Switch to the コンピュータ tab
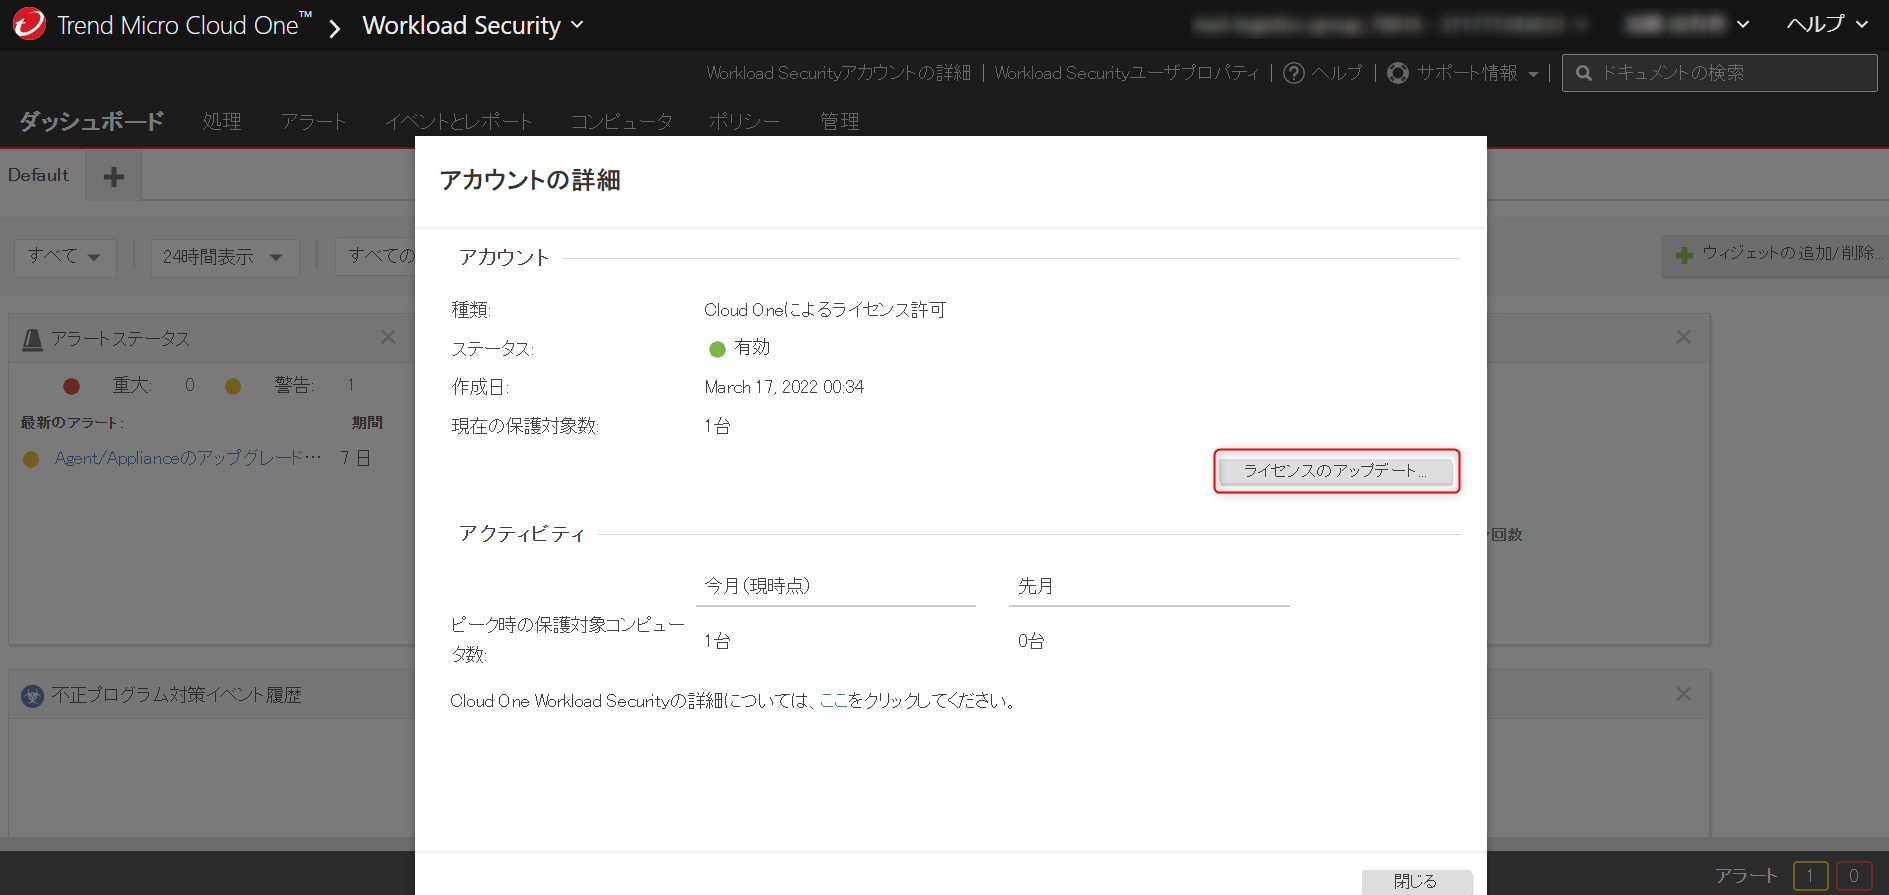This screenshot has width=1889, height=895. 621,121
